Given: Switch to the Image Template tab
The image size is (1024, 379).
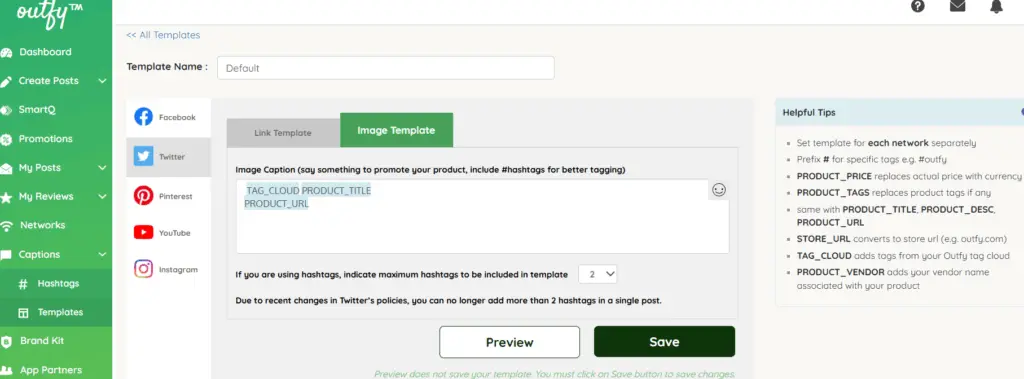Looking at the screenshot, I should pyautogui.click(x=396, y=130).
